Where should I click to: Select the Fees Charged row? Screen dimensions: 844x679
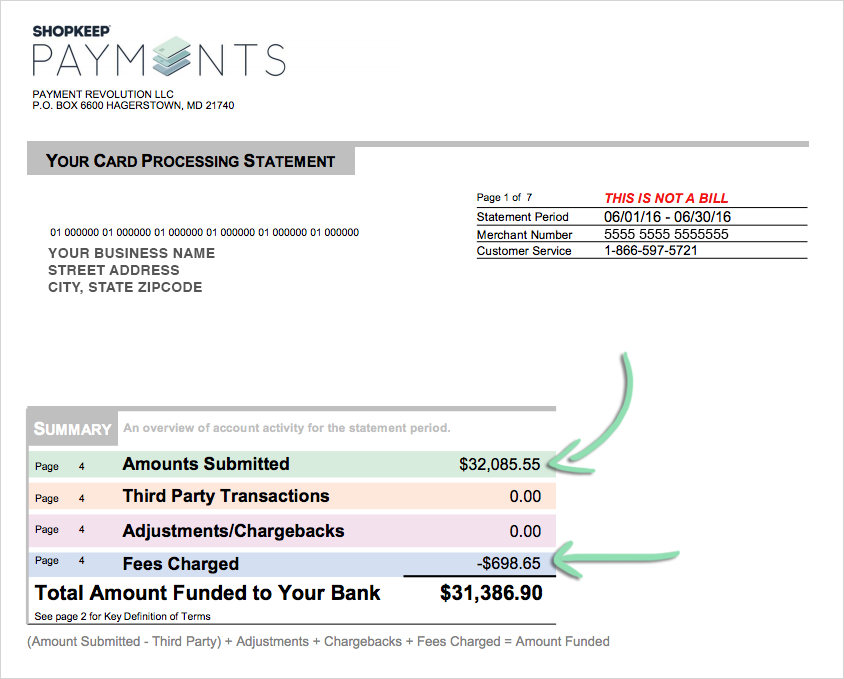point(292,563)
